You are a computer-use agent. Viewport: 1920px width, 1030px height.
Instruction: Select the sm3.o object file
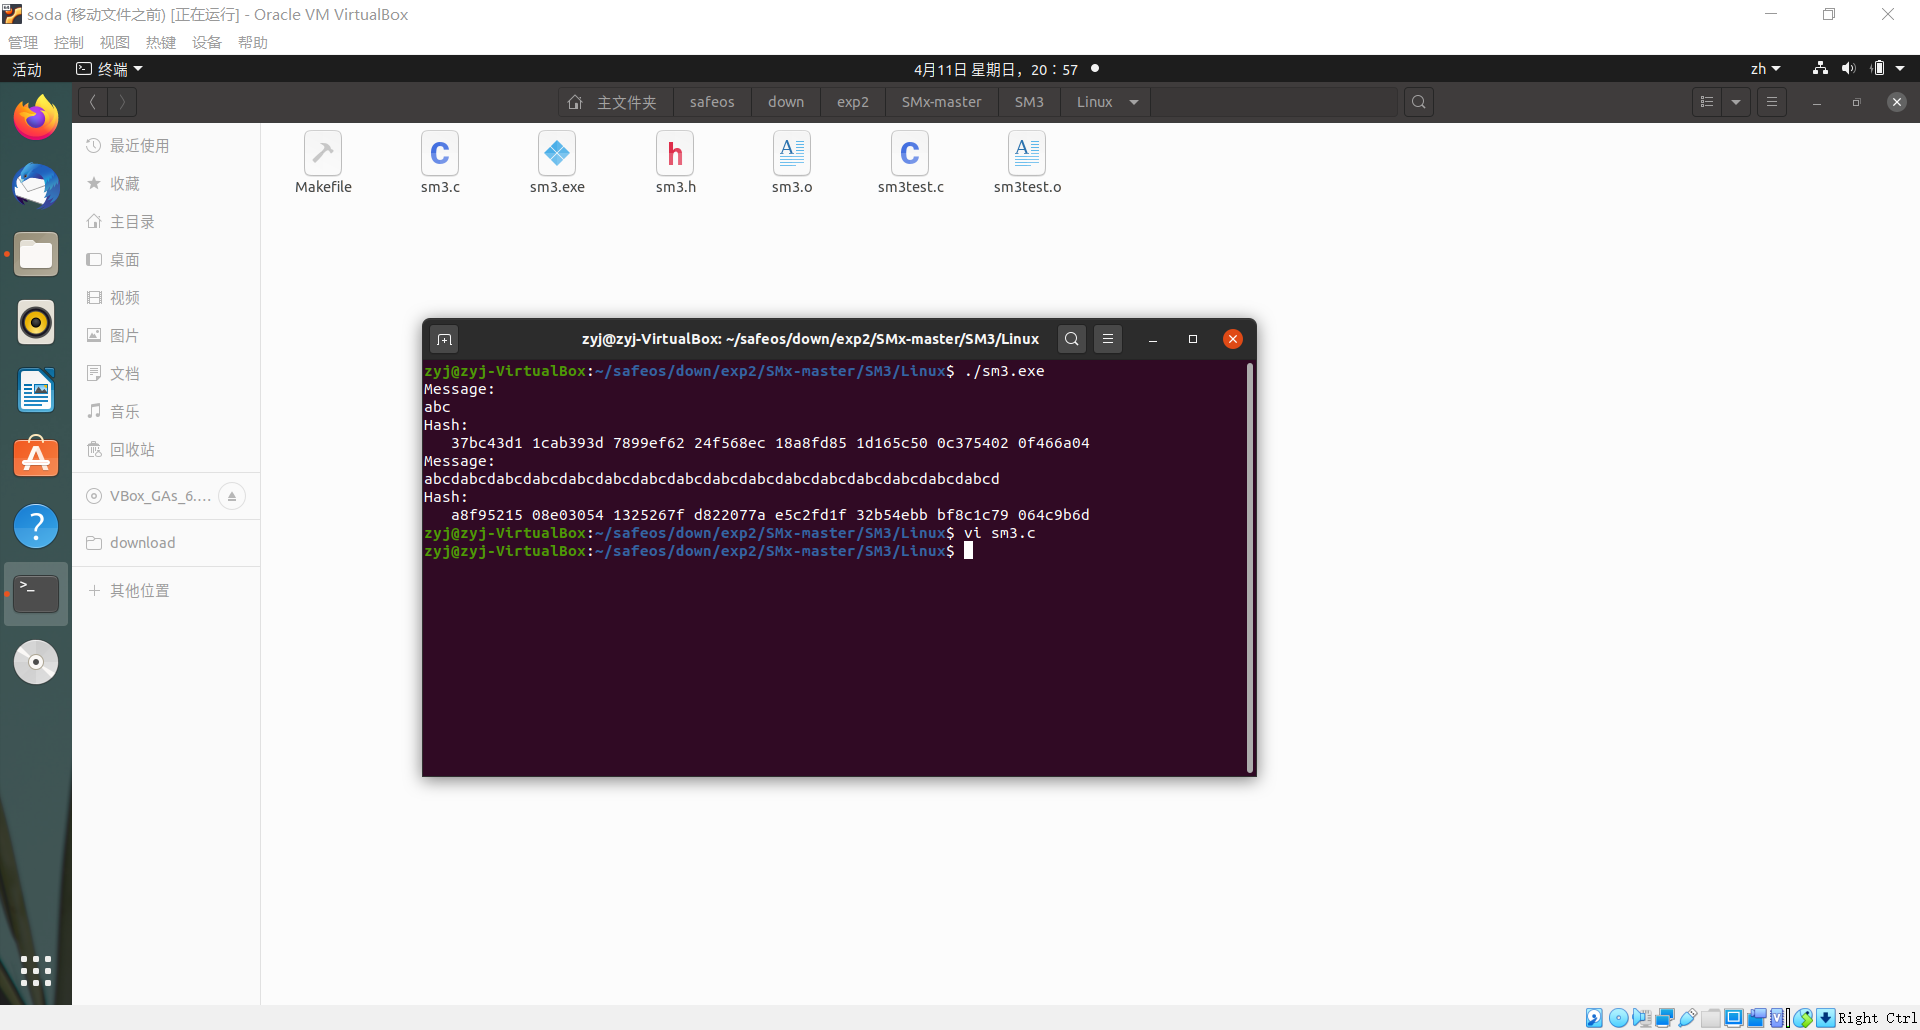pyautogui.click(x=792, y=163)
